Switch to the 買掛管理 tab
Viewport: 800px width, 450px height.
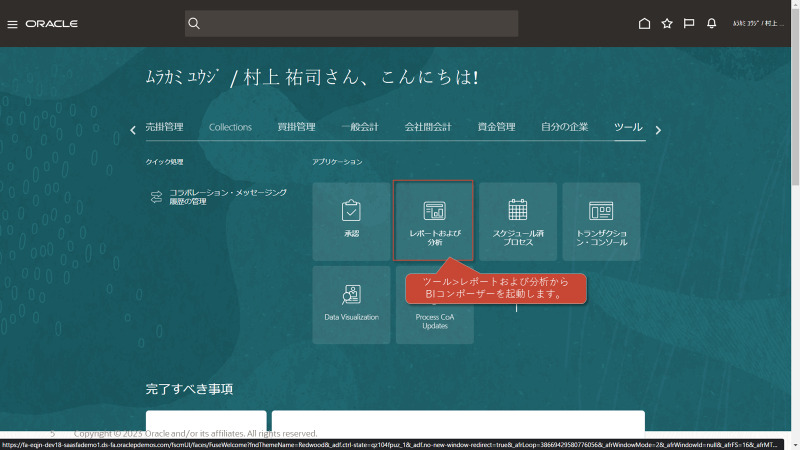point(296,127)
